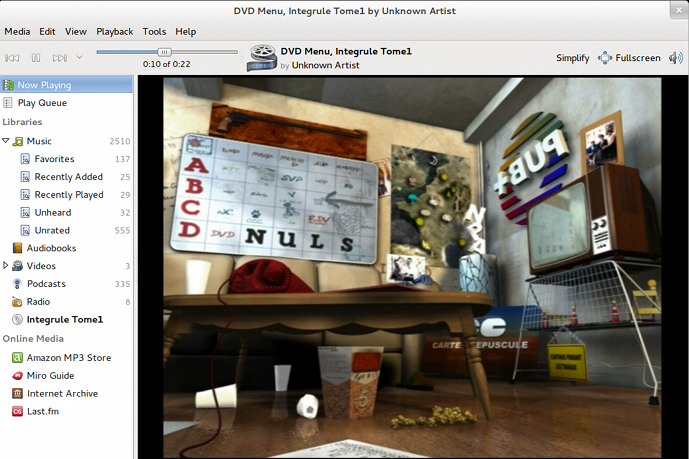Skip to the next track
This screenshot has width=689, height=459.
pyautogui.click(x=60, y=58)
